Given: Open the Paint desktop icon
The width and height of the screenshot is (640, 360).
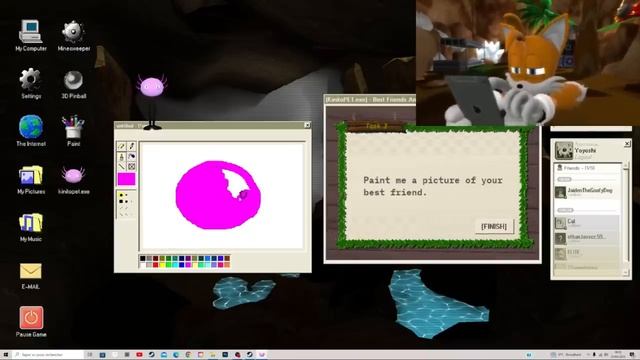Looking at the screenshot, I should 73,131.
